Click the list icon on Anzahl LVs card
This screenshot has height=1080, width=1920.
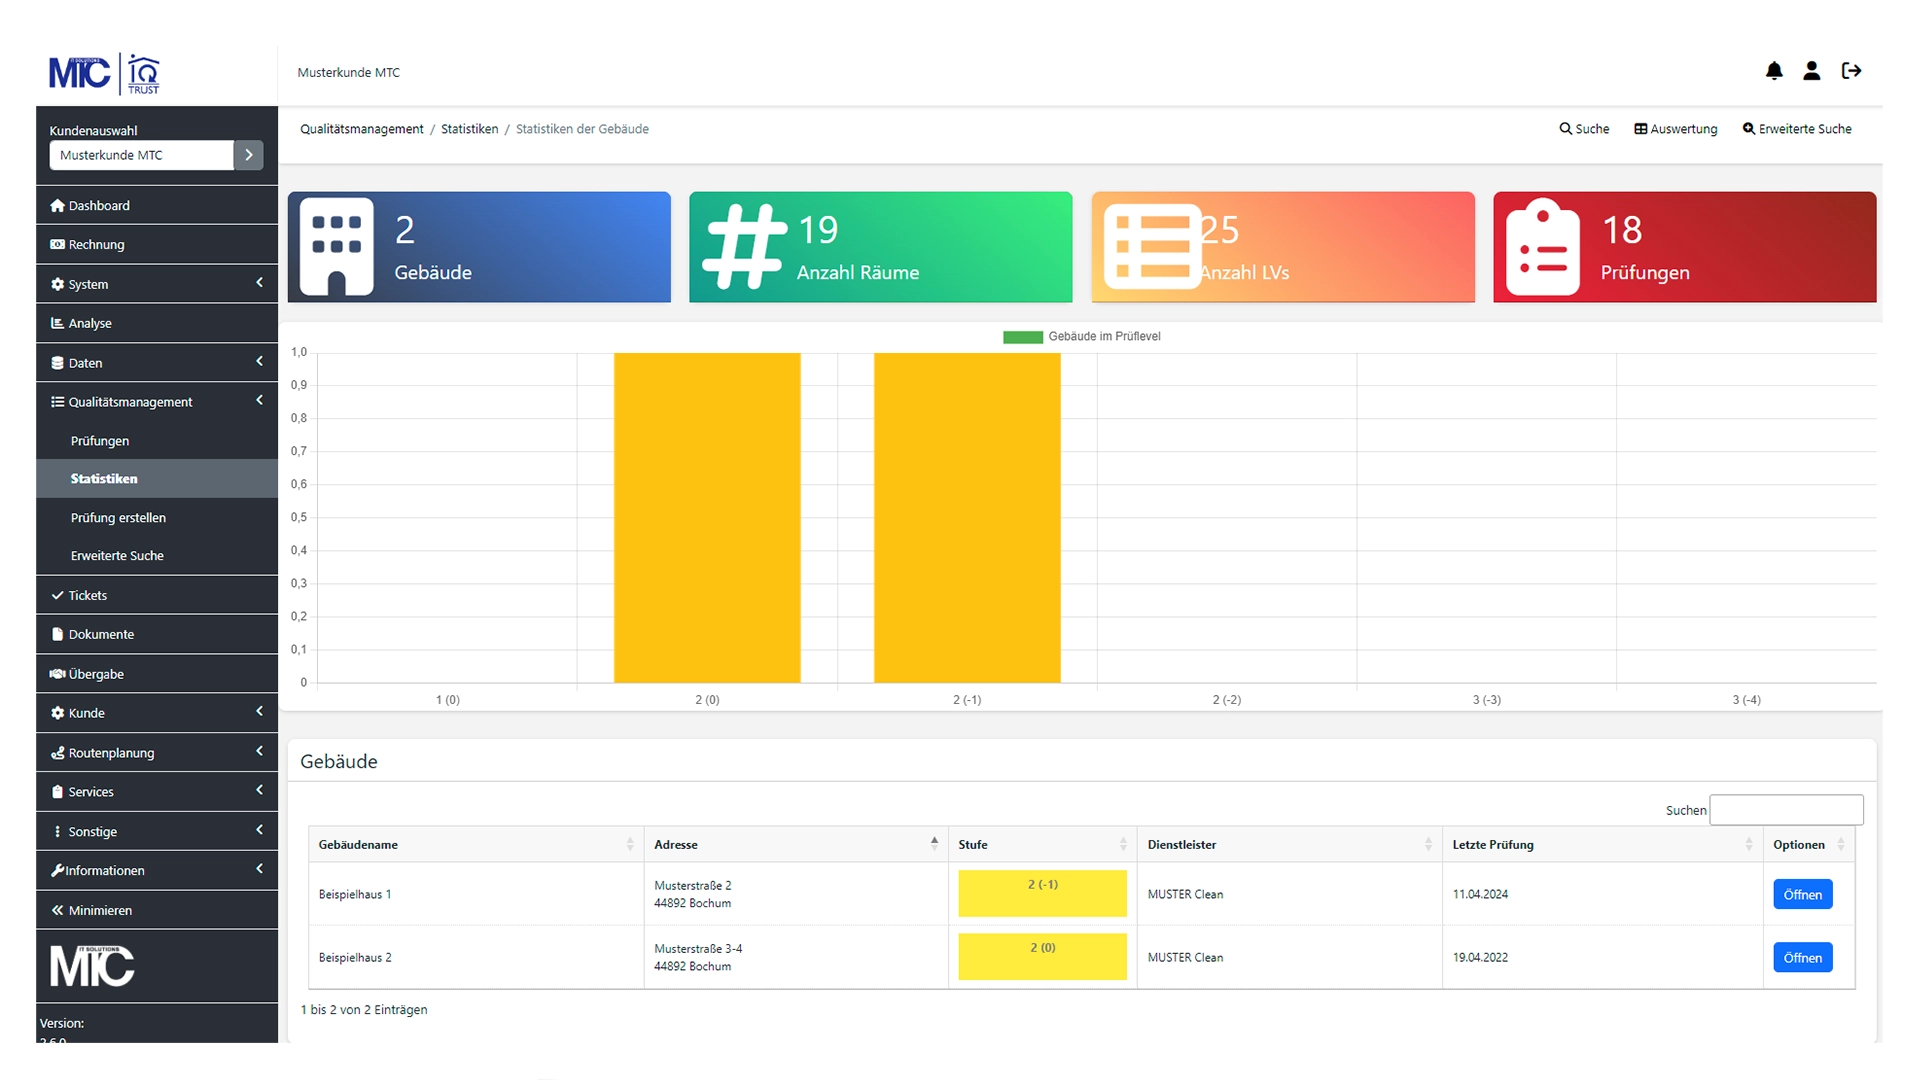point(1152,246)
